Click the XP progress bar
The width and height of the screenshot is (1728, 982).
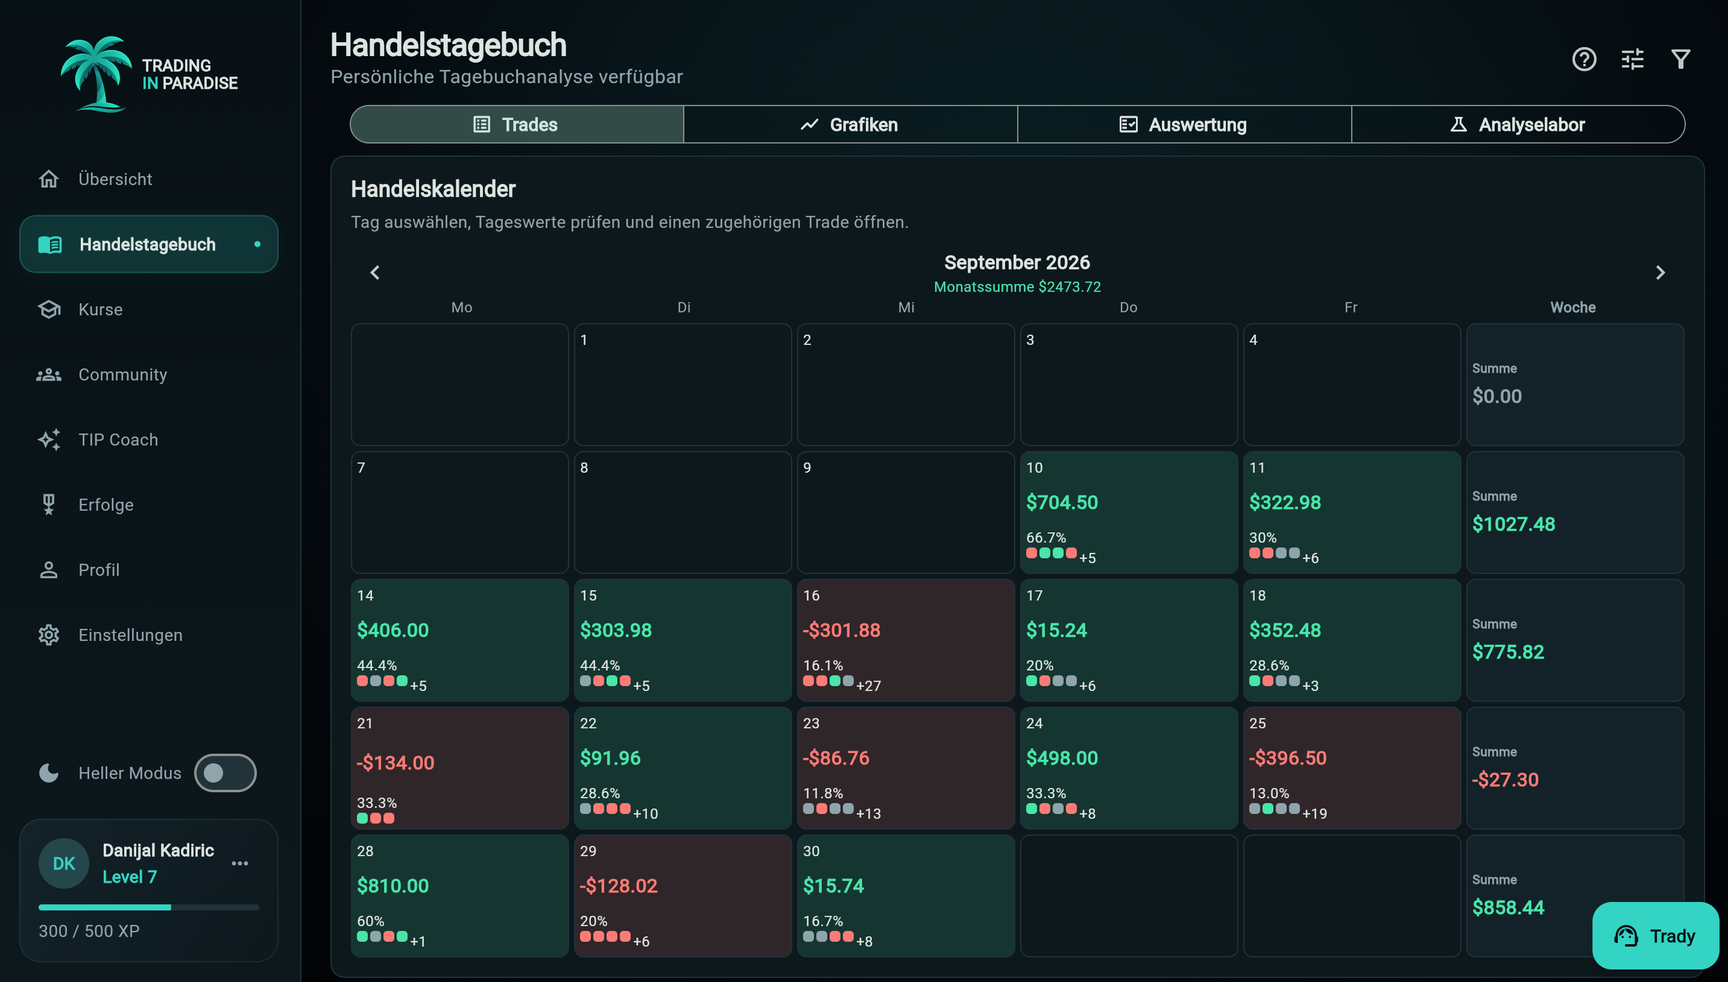click(149, 907)
